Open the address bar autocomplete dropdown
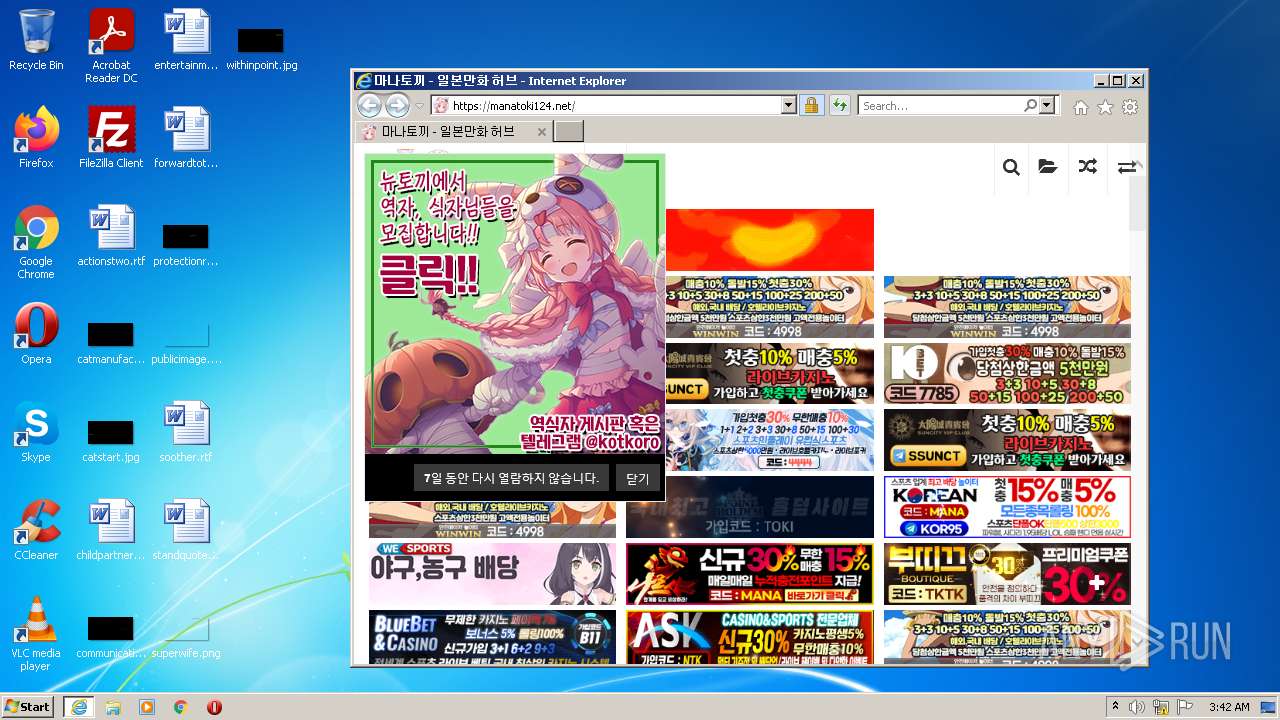 pyautogui.click(x=788, y=105)
